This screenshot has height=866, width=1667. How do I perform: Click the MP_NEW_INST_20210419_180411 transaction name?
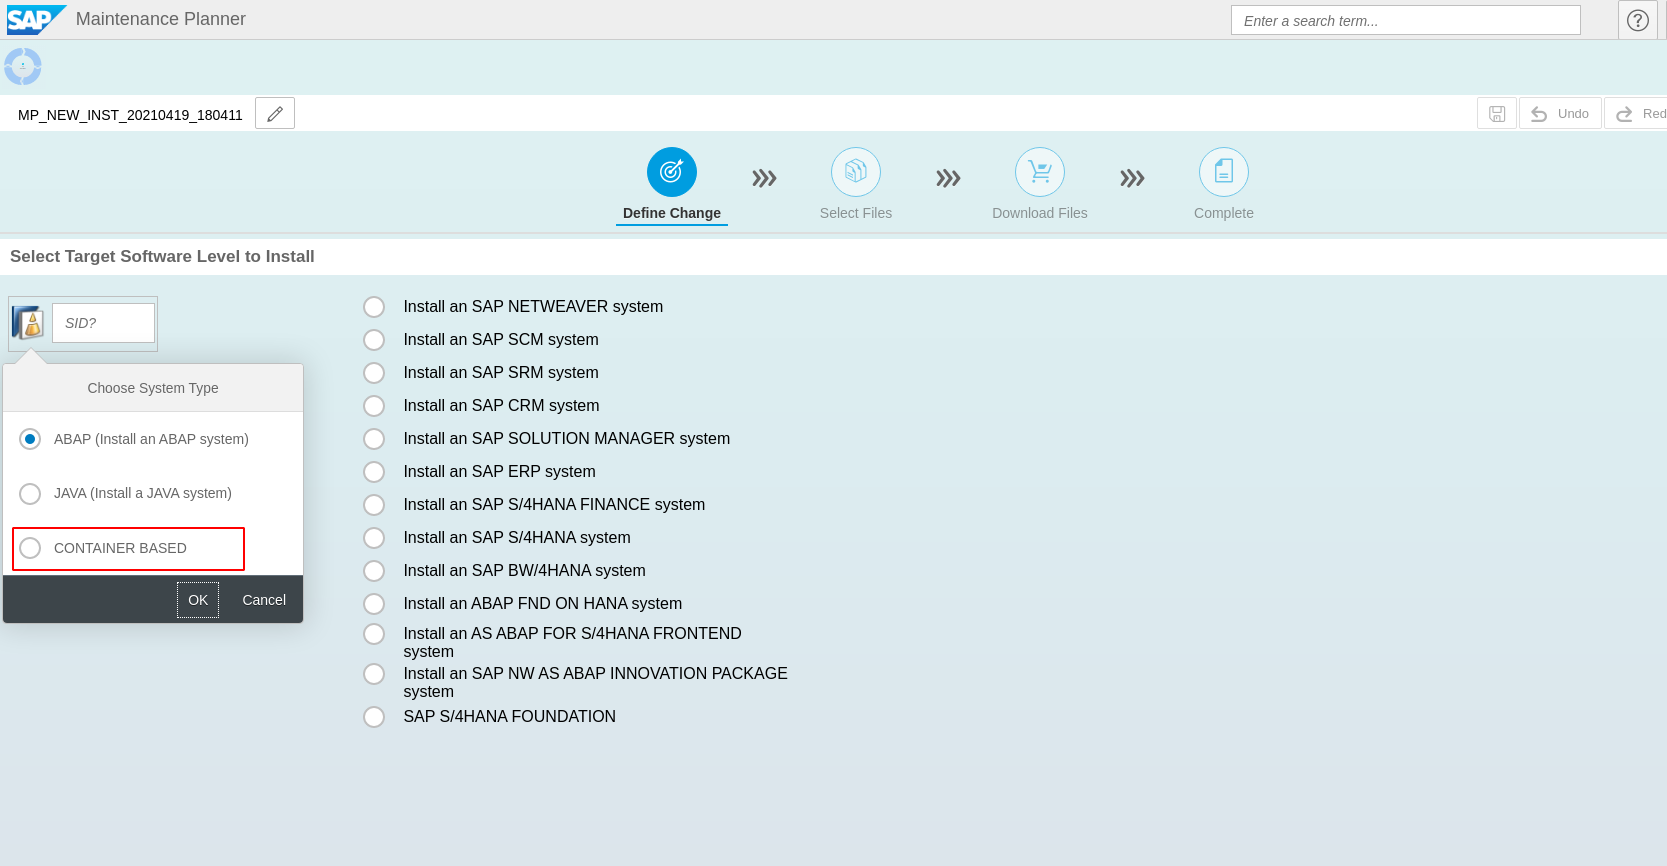[130, 115]
